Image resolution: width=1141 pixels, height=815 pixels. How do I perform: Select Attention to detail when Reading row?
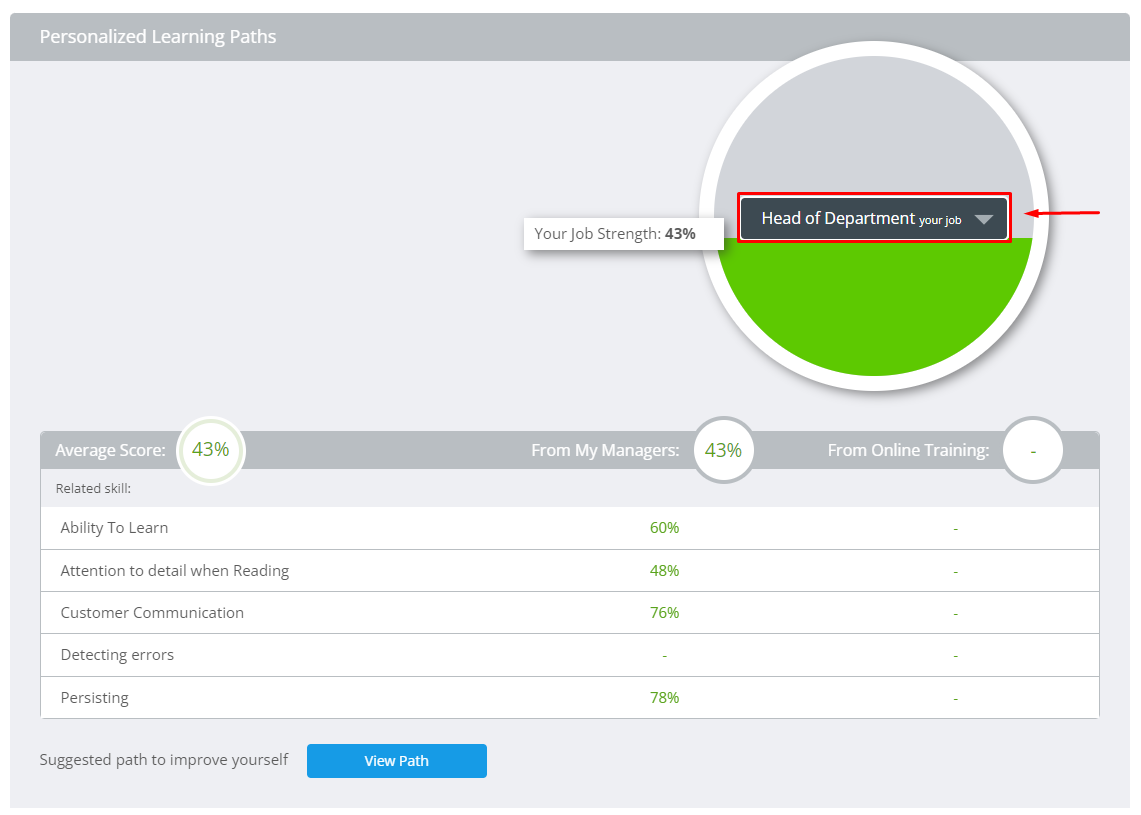tap(175, 571)
